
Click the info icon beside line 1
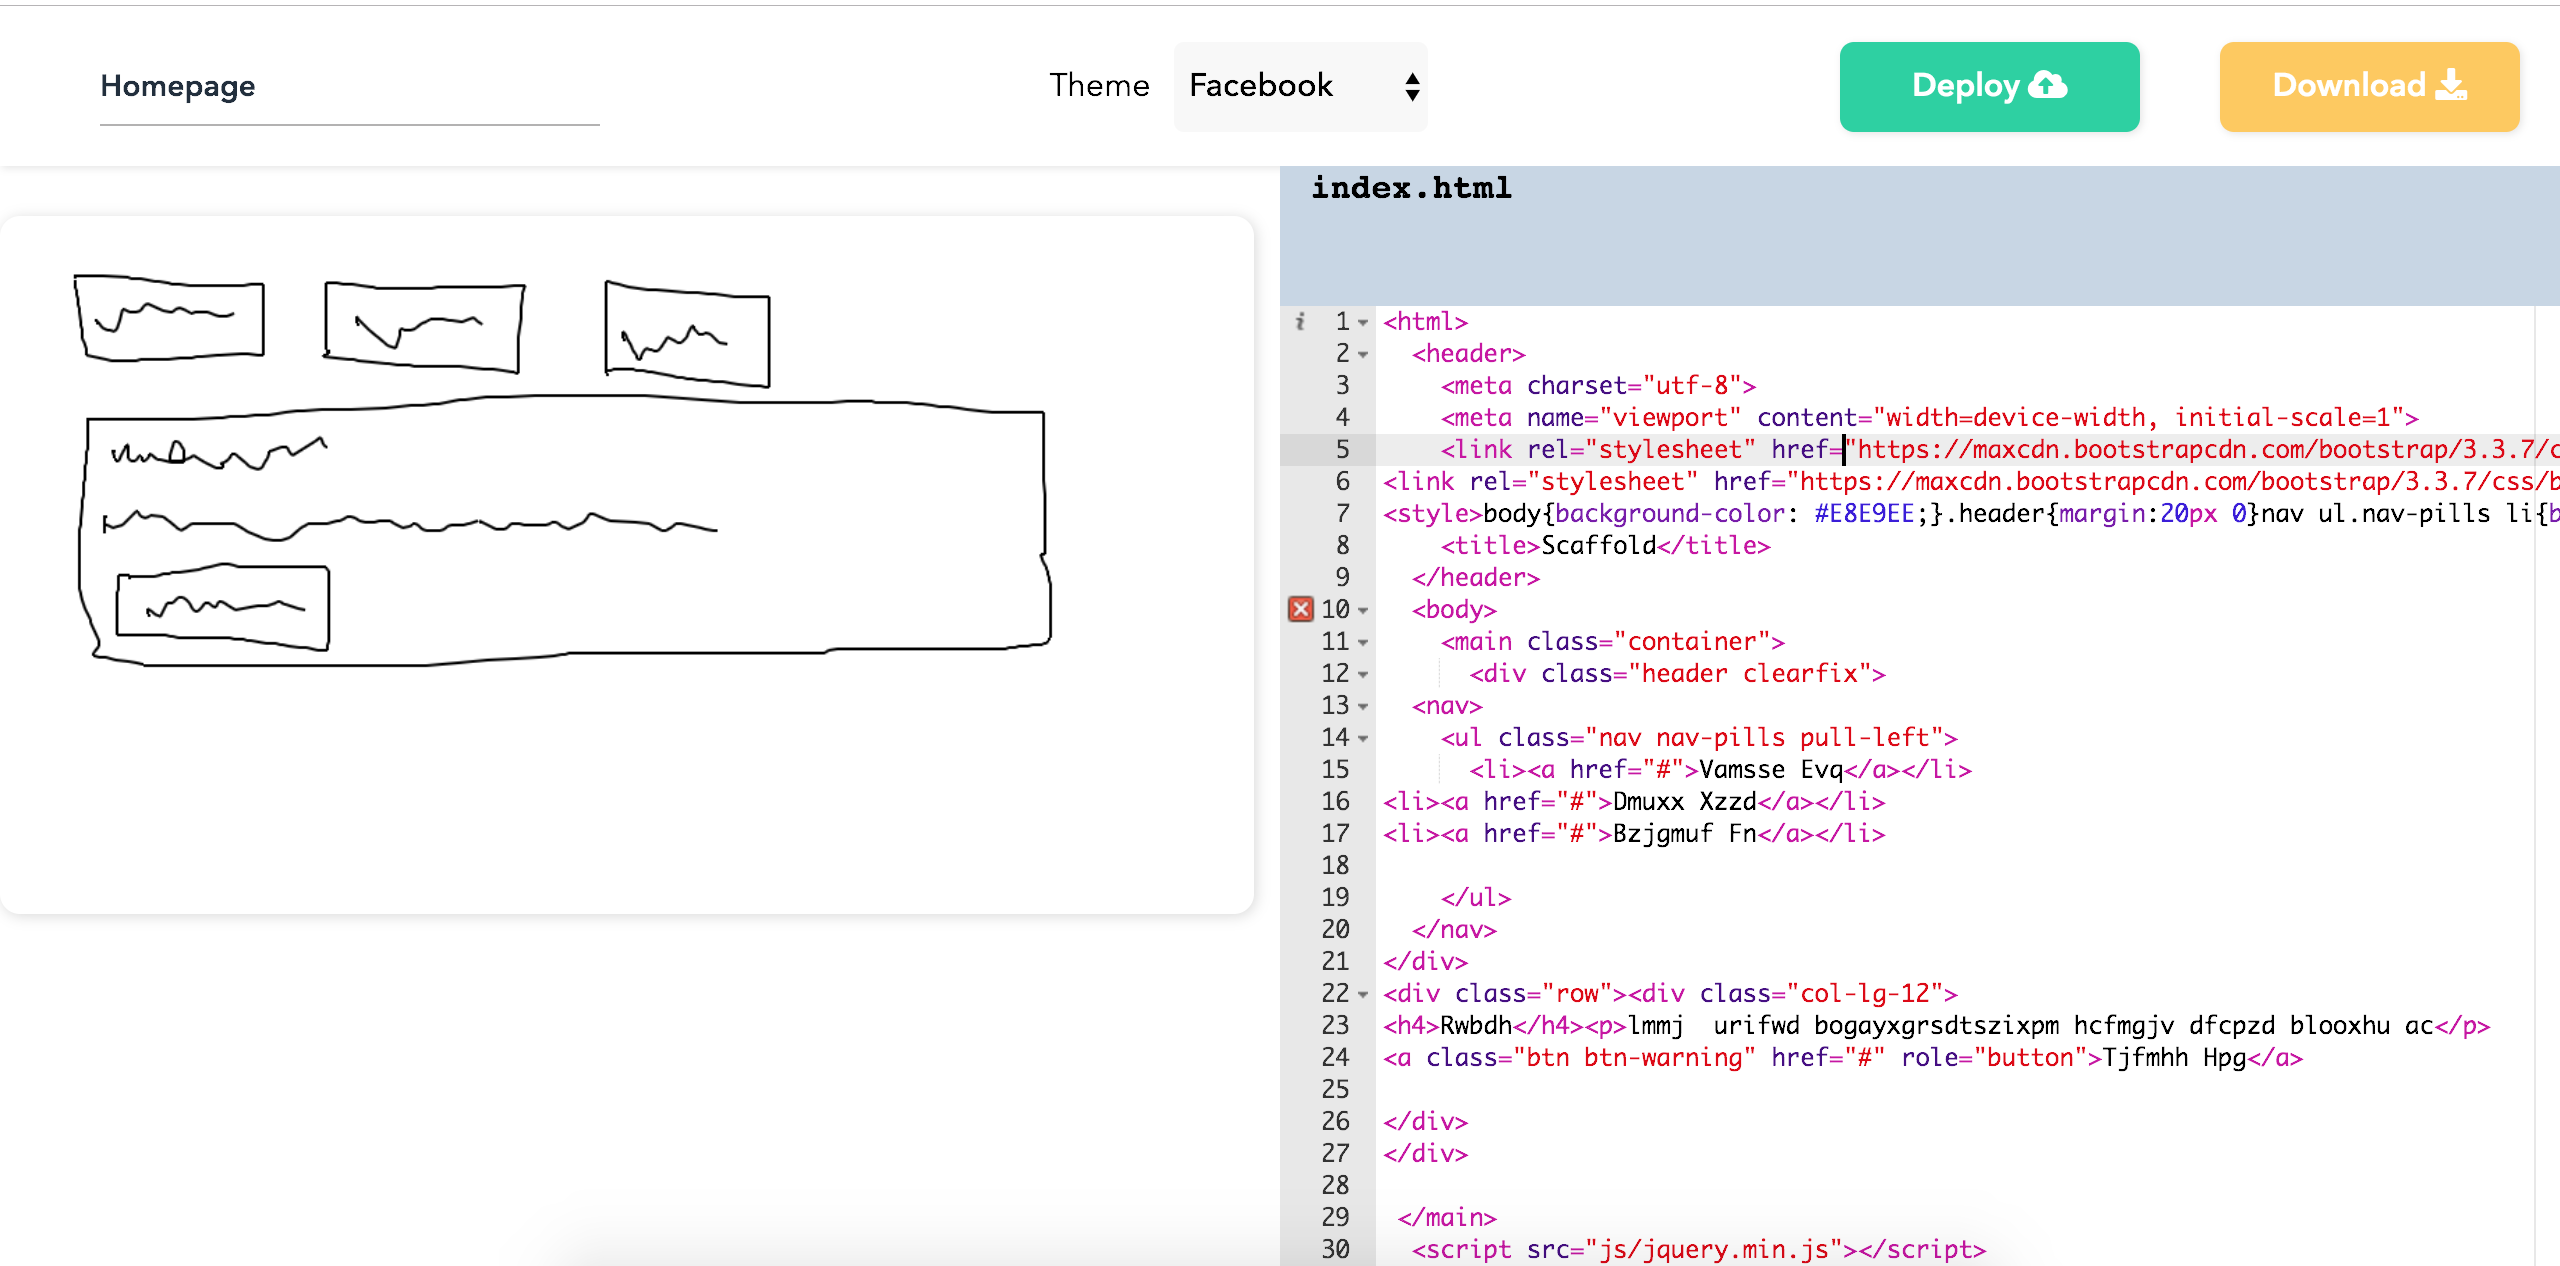[x=1300, y=321]
